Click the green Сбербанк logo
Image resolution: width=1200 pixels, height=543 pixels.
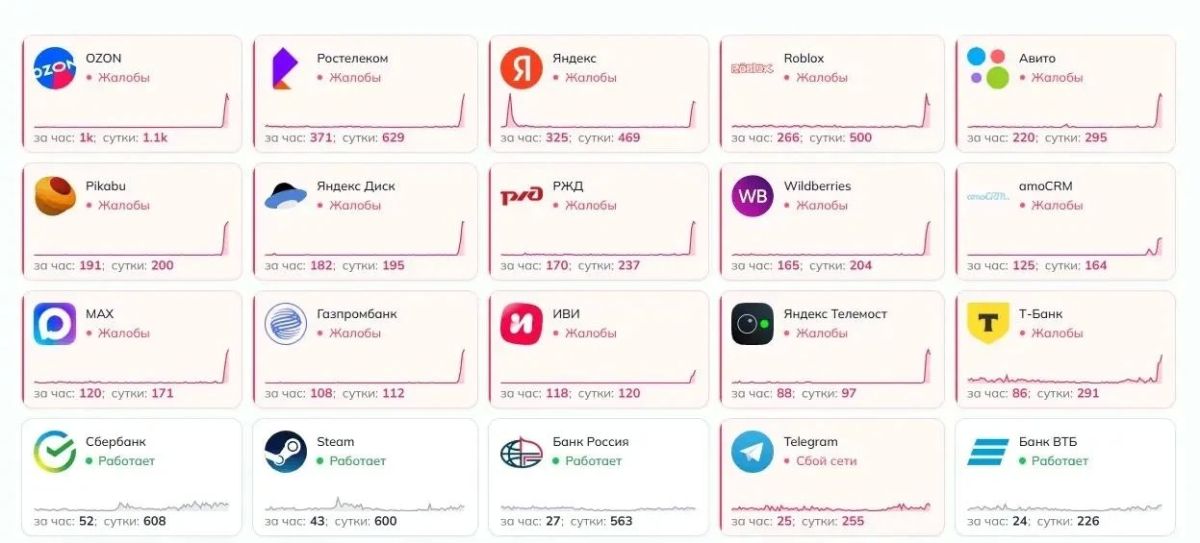pyautogui.click(x=55, y=452)
